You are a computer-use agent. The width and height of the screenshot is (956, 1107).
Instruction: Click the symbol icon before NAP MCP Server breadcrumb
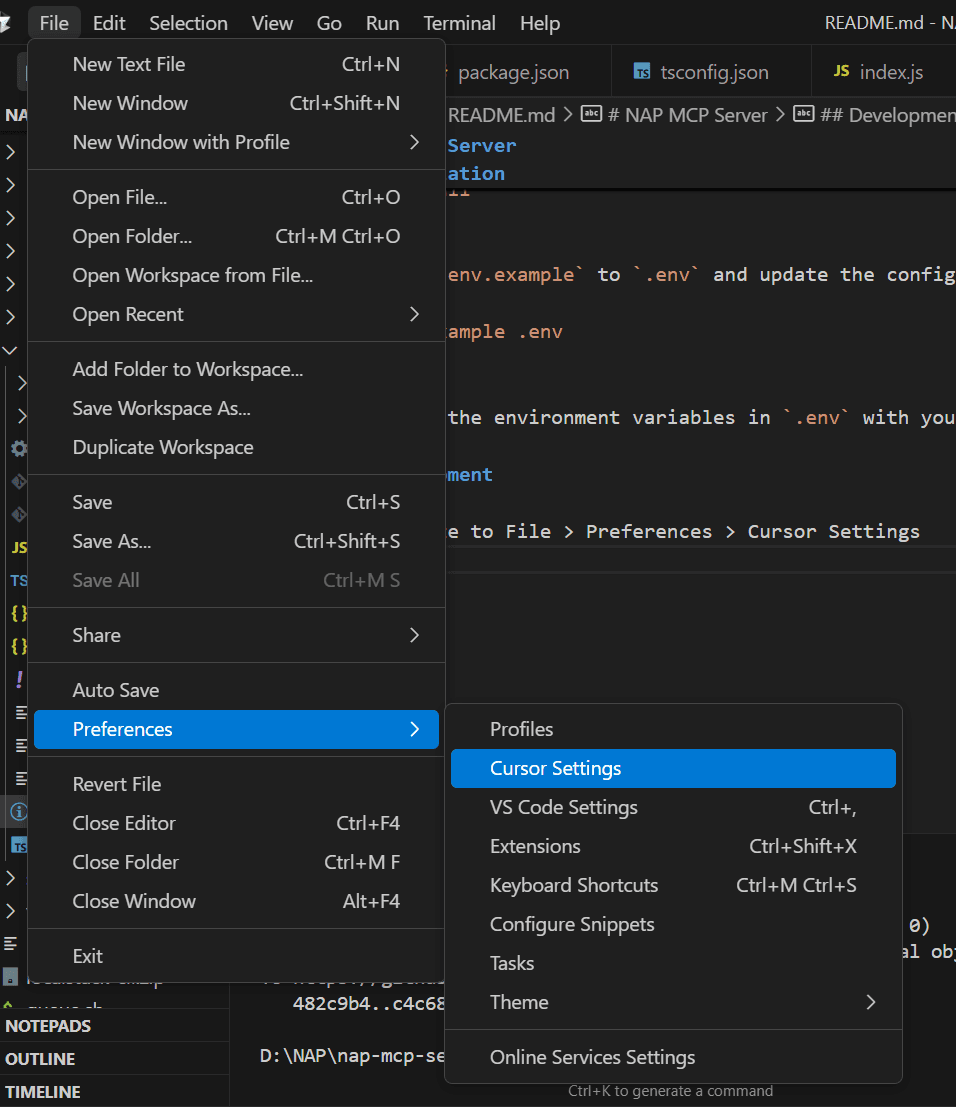[591, 114]
